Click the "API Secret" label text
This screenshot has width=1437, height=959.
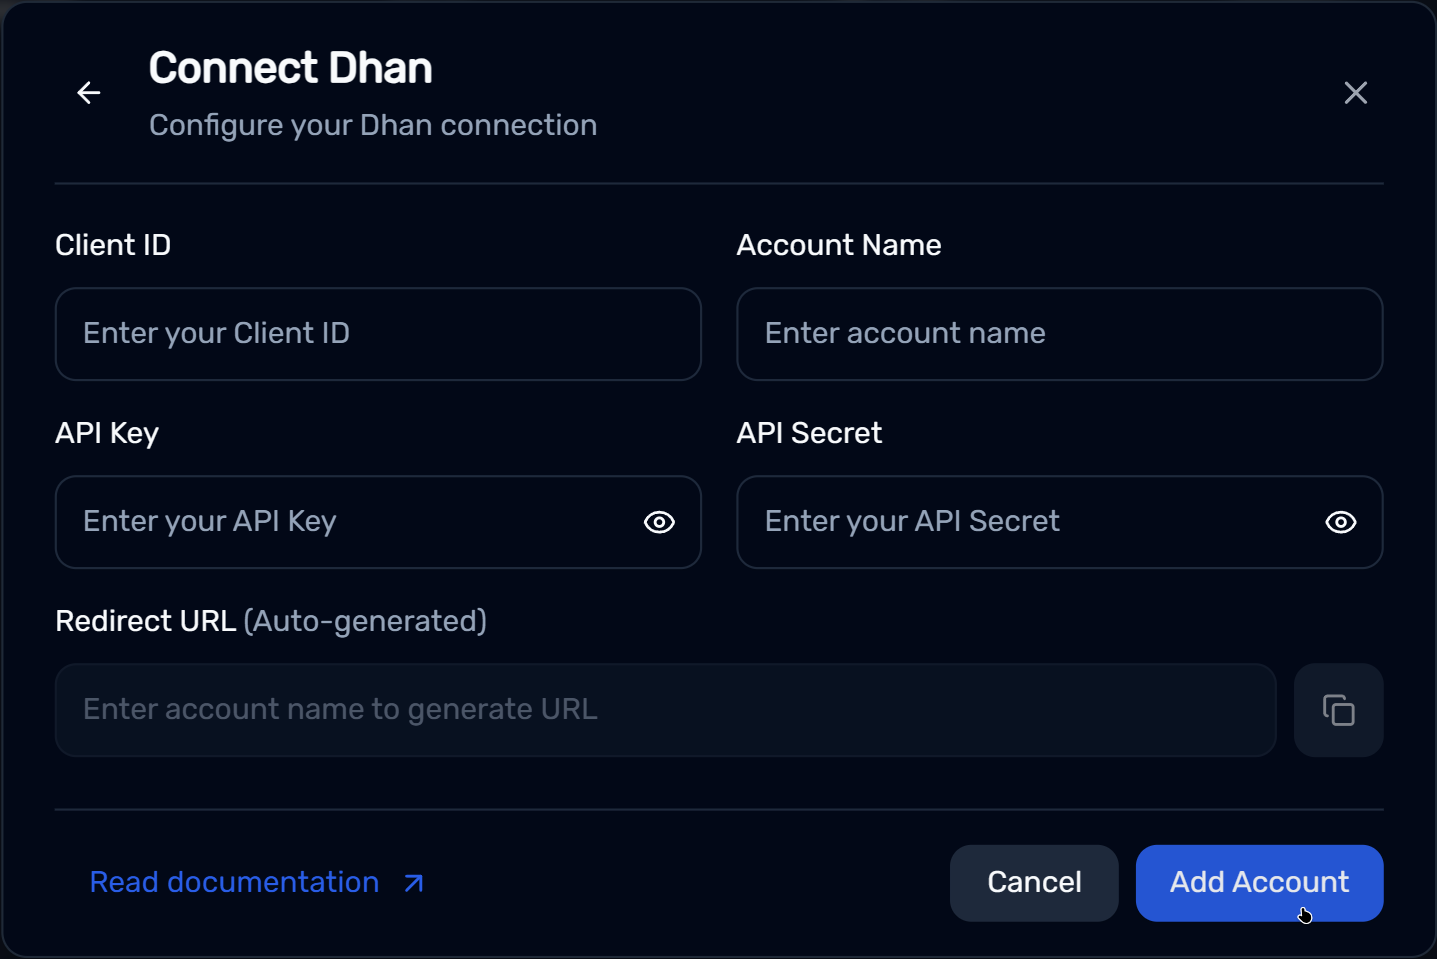[808, 433]
